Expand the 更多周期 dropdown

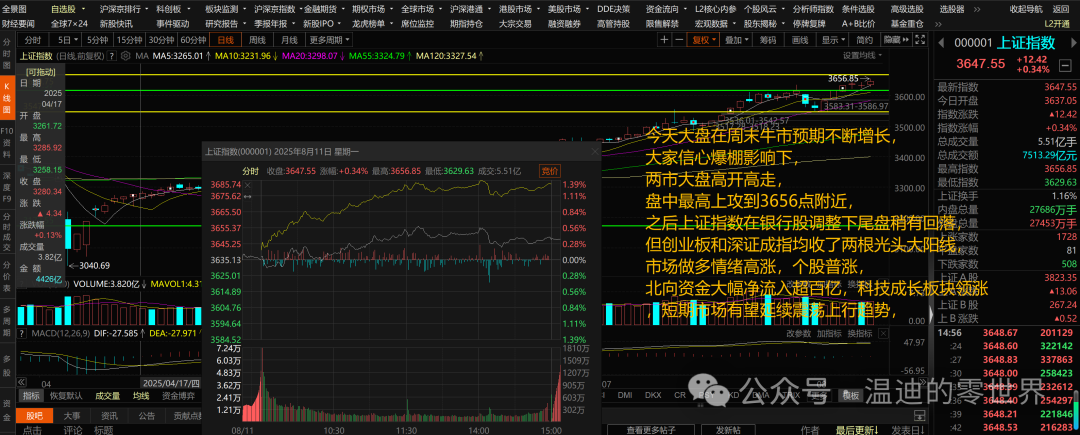coord(324,40)
